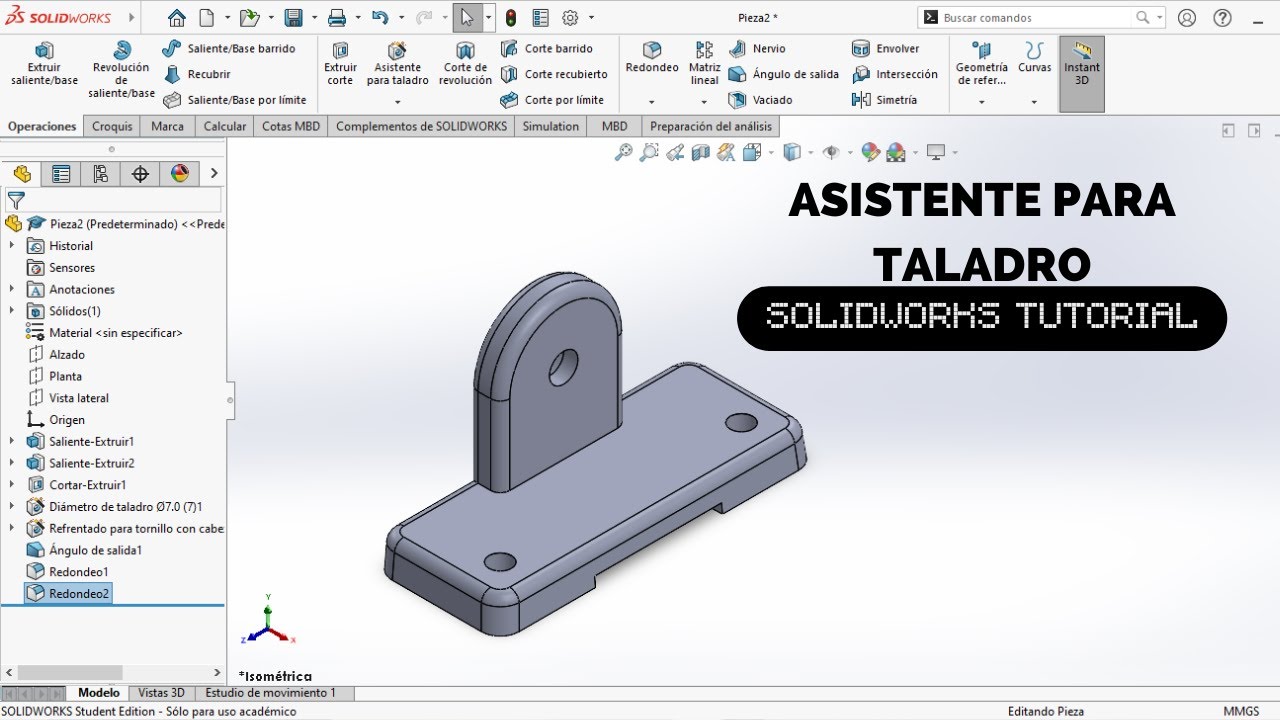Select Ángulo de salida1 feature
This screenshot has width=1280, height=720.
pyautogui.click(x=84, y=550)
